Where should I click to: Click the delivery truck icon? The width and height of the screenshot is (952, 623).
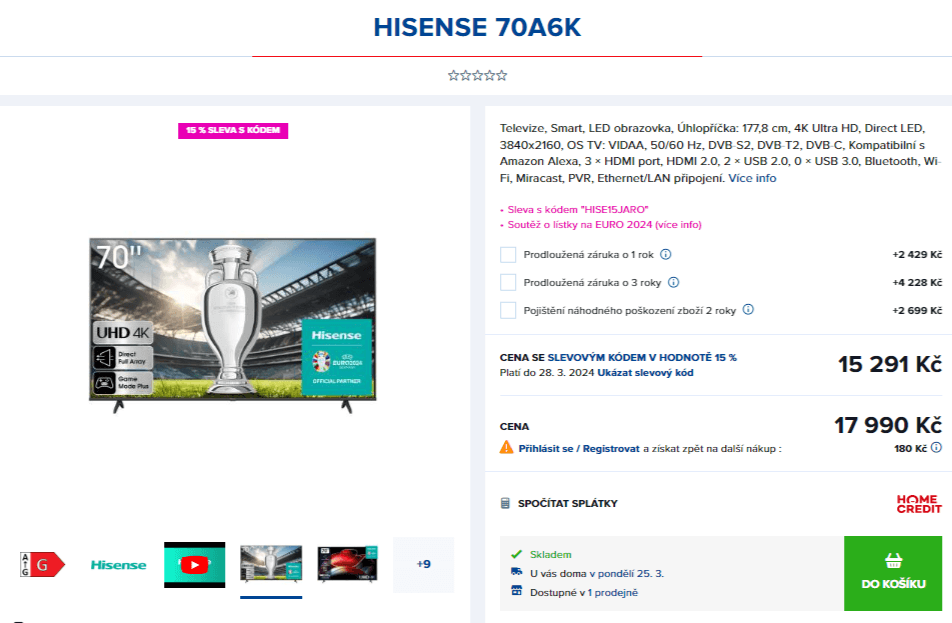tap(517, 572)
